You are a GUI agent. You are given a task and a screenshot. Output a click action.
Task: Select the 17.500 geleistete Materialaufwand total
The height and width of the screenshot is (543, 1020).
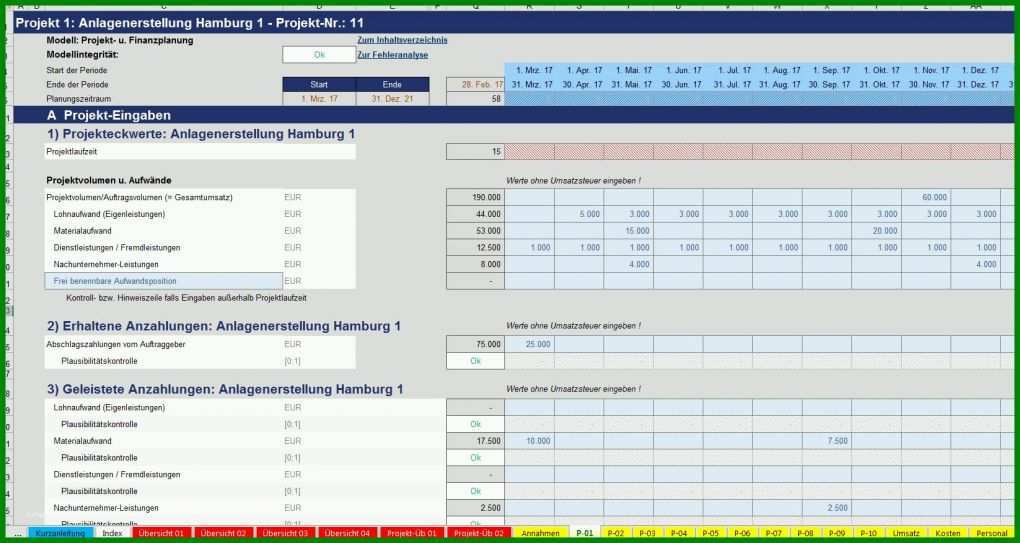(476, 441)
